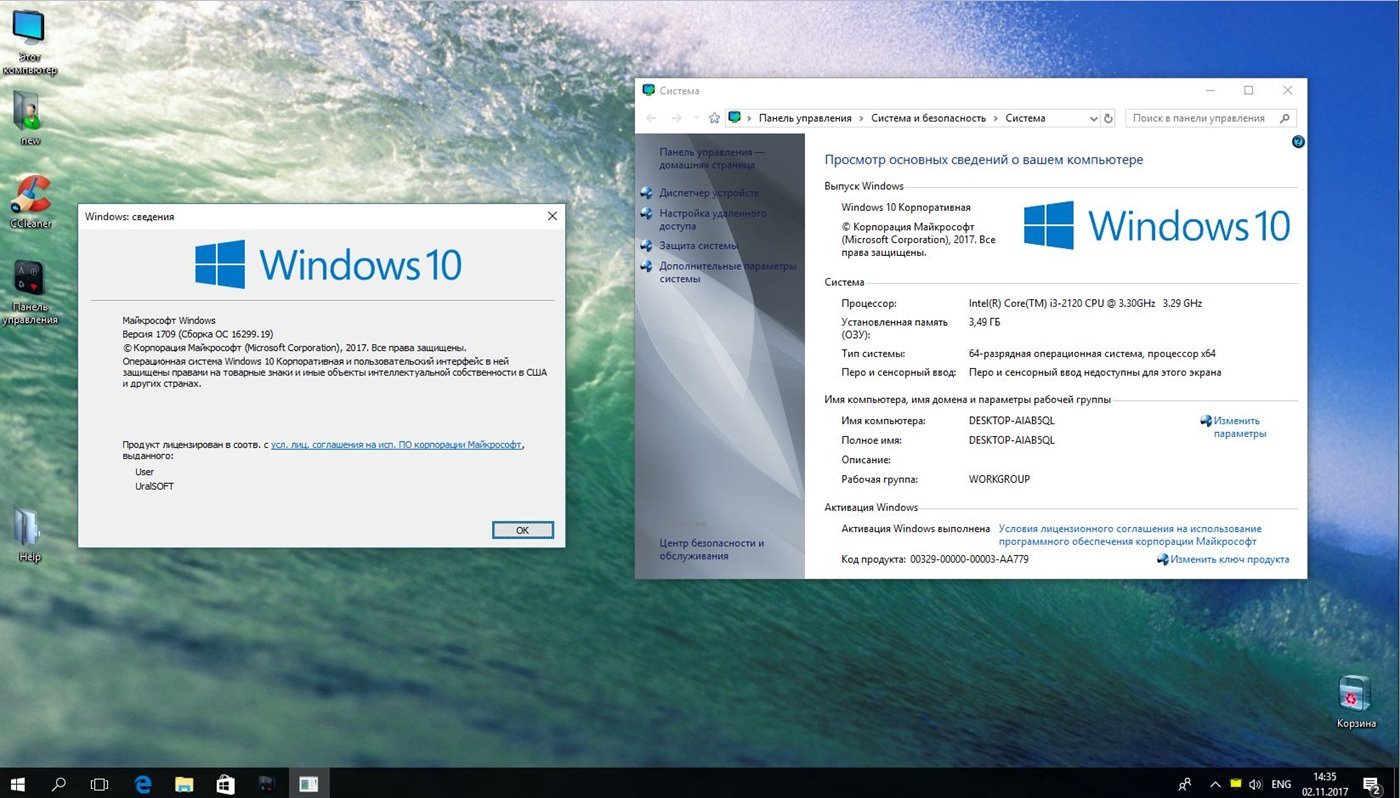Open the chevron after the address bar computer icon

click(x=750, y=118)
